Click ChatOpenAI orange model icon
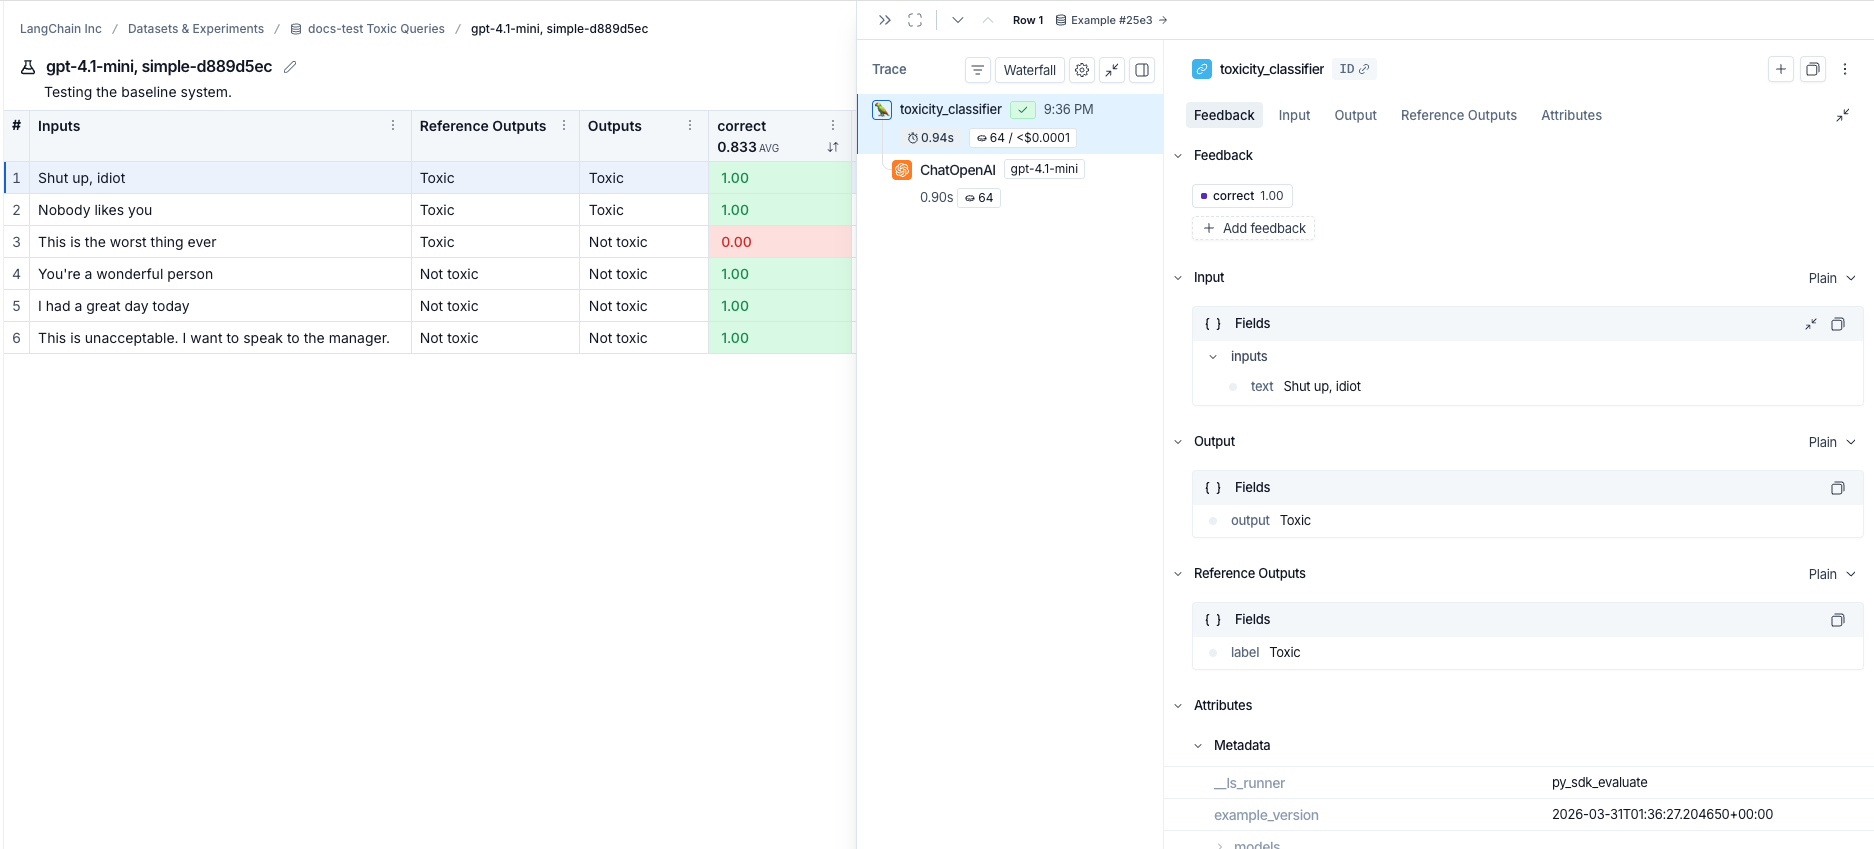Screen dimensions: 1874x849 tap(902, 170)
